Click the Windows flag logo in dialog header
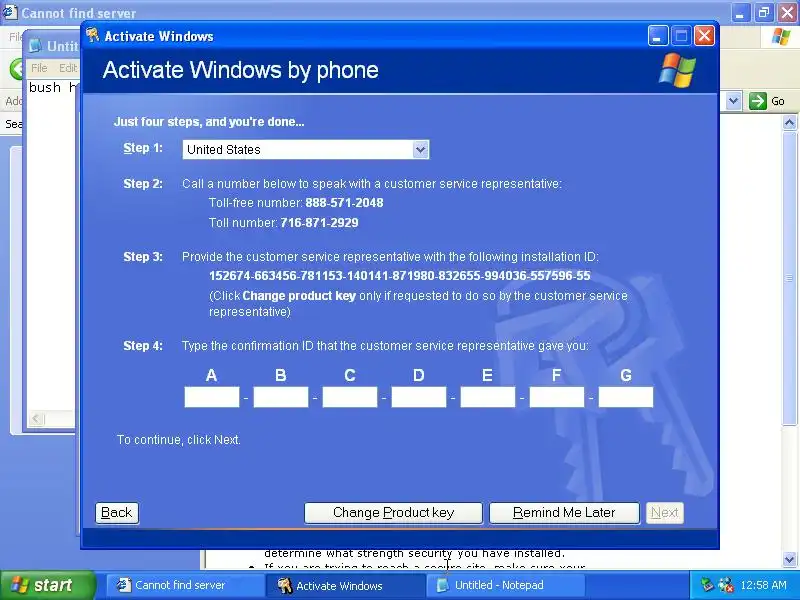 point(677,70)
